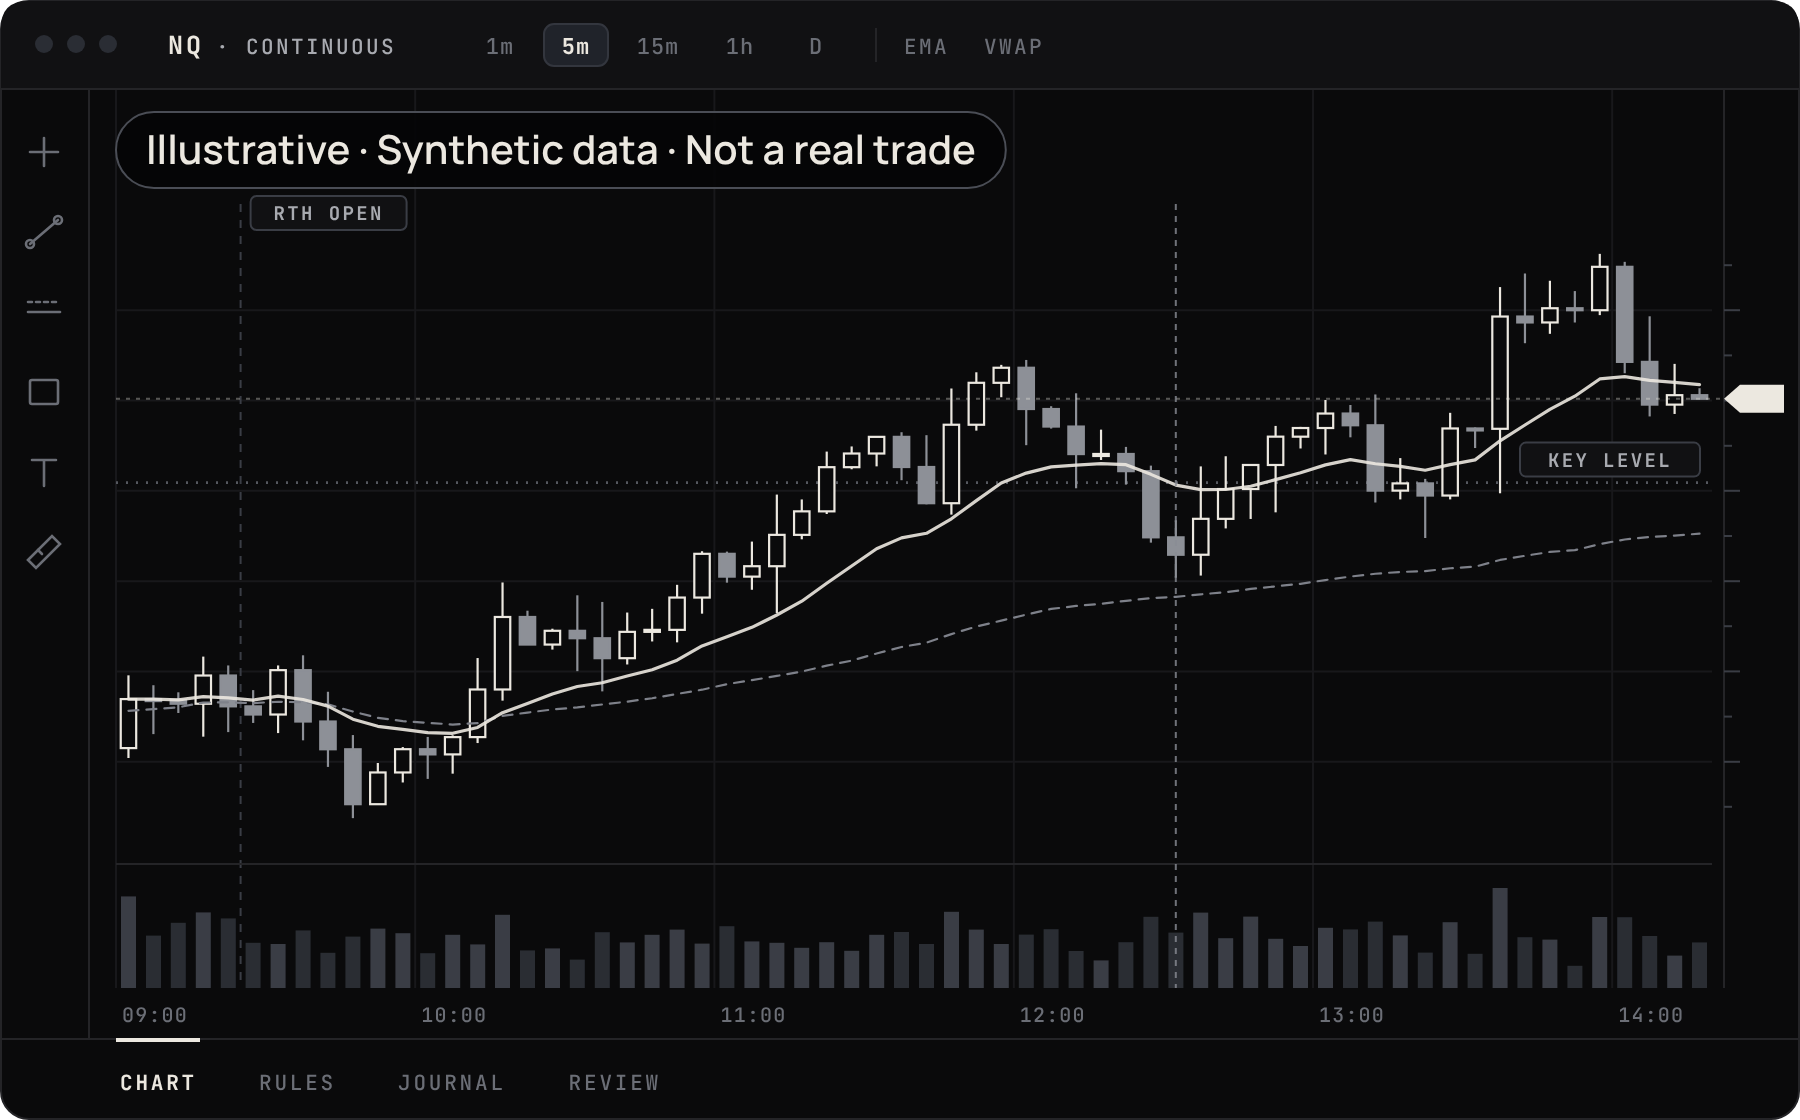Click the 14:00 time axis label
The height and width of the screenshot is (1120, 1800).
pyautogui.click(x=1651, y=1015)
